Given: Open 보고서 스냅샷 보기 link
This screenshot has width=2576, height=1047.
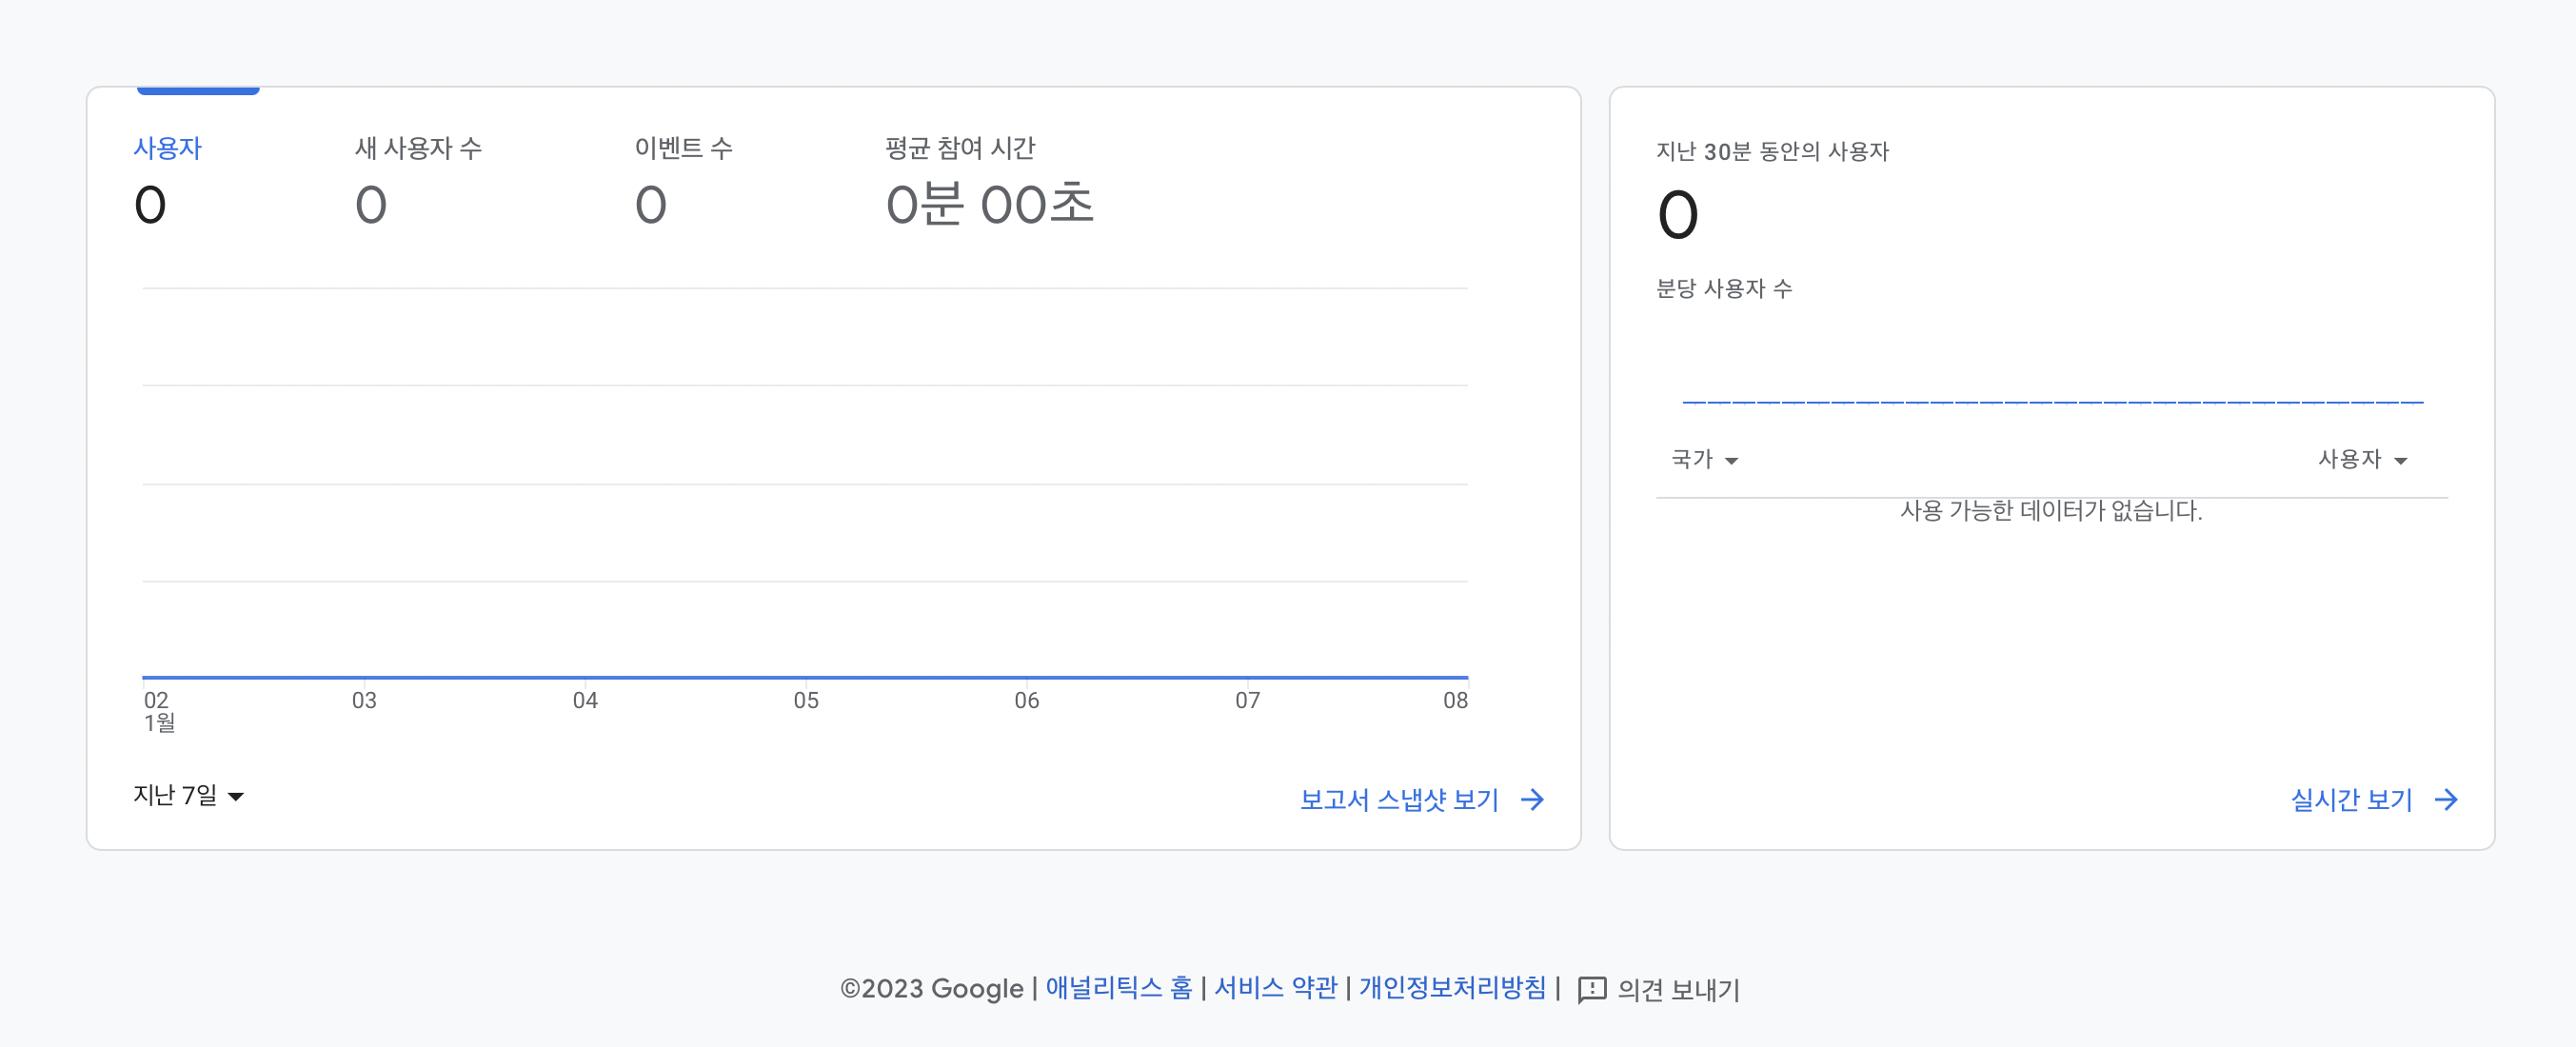Looking at the screenshot, I should [x=1398, y=800].
